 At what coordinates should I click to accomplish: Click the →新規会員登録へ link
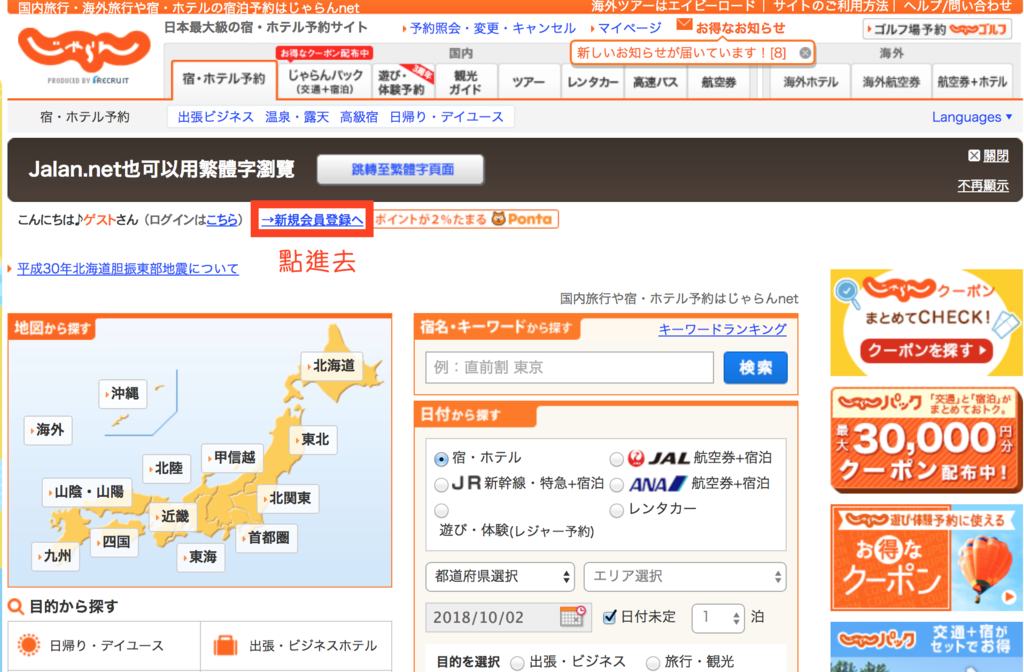(x=312, y=219)
